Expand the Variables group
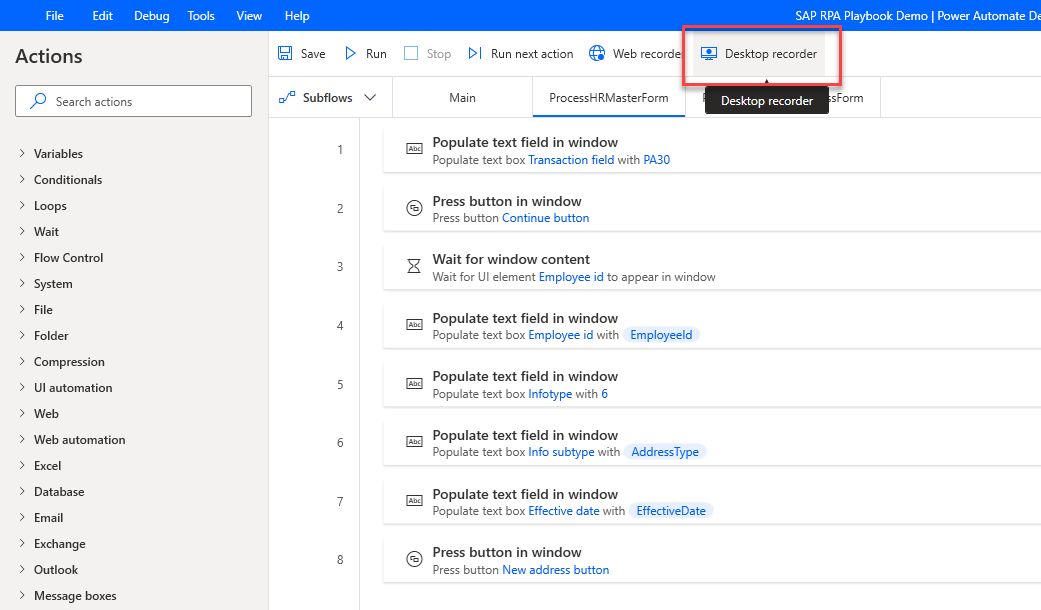This screenshot has height=610, width=1041. pos(22,153)
